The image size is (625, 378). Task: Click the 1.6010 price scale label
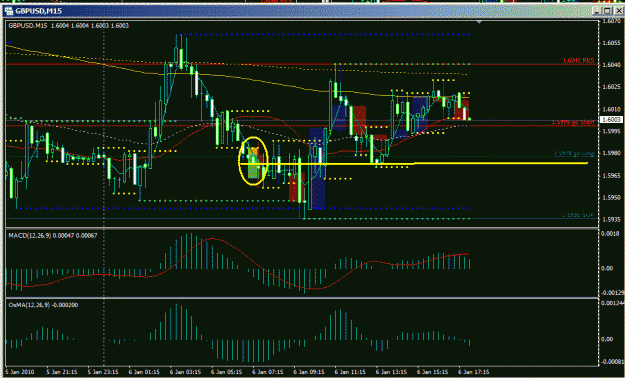[611, 109]
